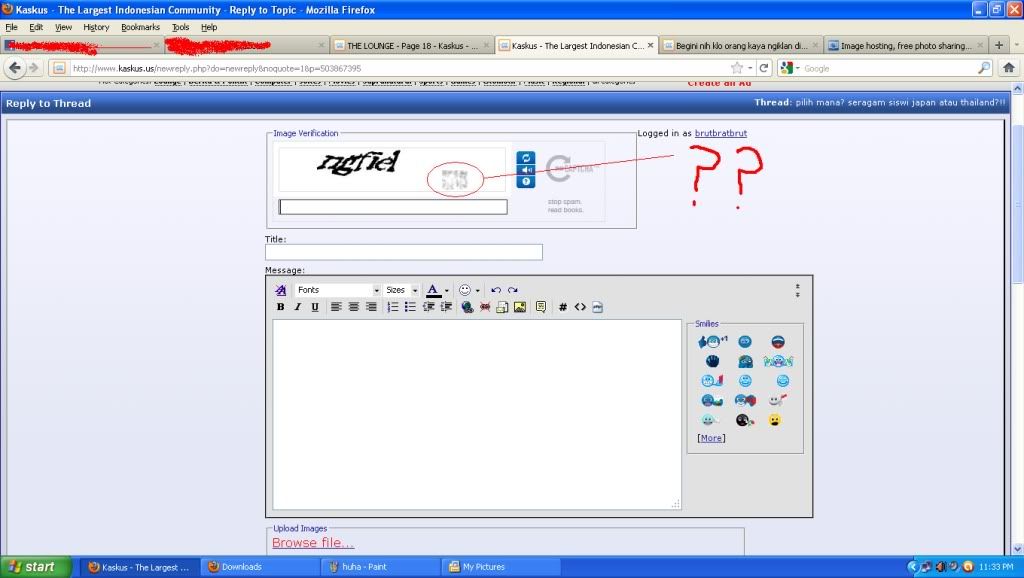Insert email link icon in editor
1024x578 pixels.
[x=502, y=307]
